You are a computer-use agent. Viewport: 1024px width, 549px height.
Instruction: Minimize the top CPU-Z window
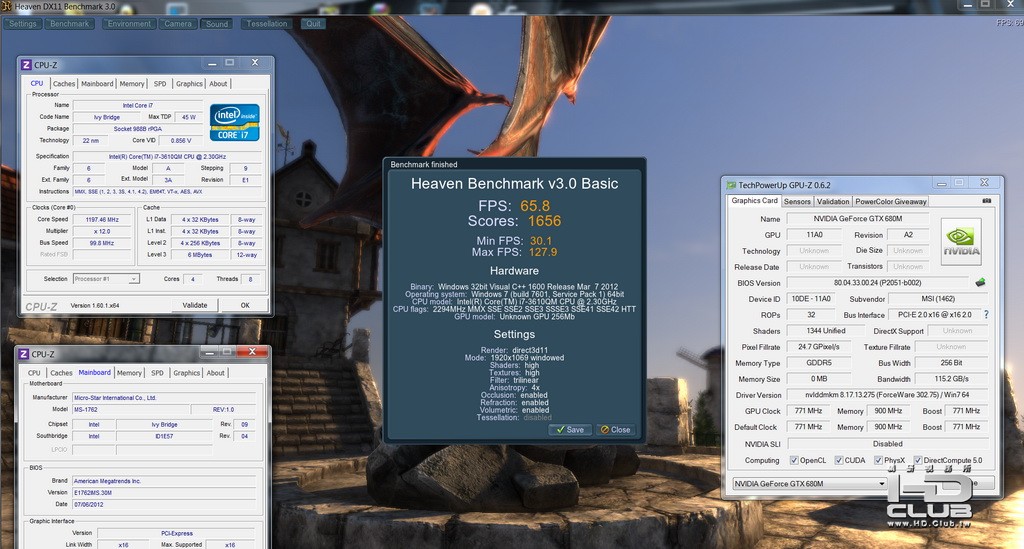click(x=212, y=63)
